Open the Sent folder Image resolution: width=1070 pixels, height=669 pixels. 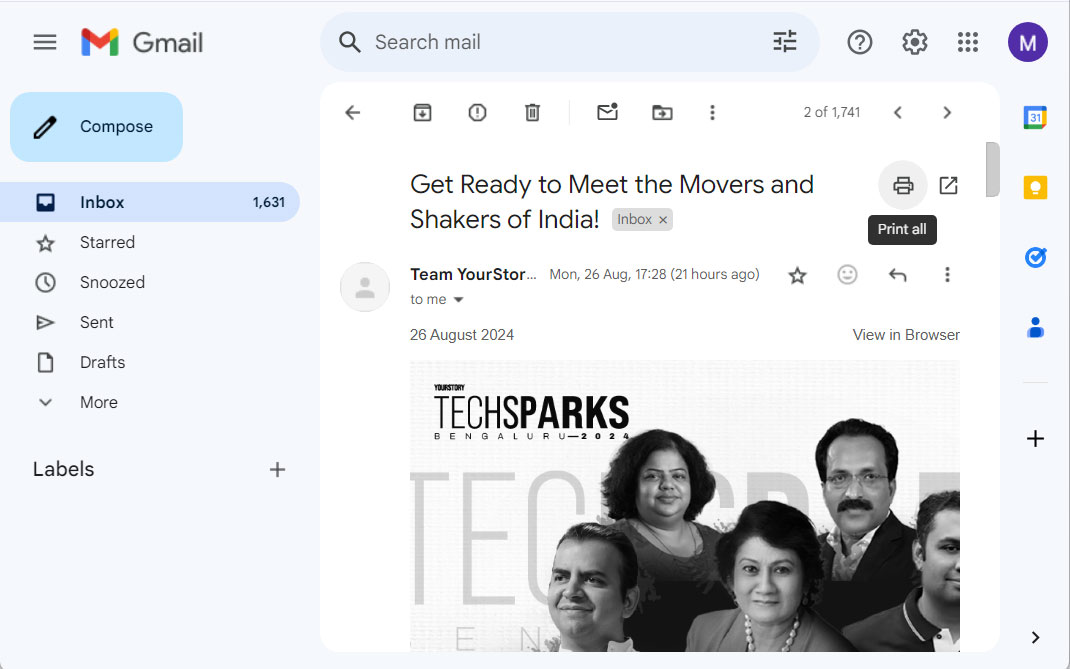tap(97, 322)
